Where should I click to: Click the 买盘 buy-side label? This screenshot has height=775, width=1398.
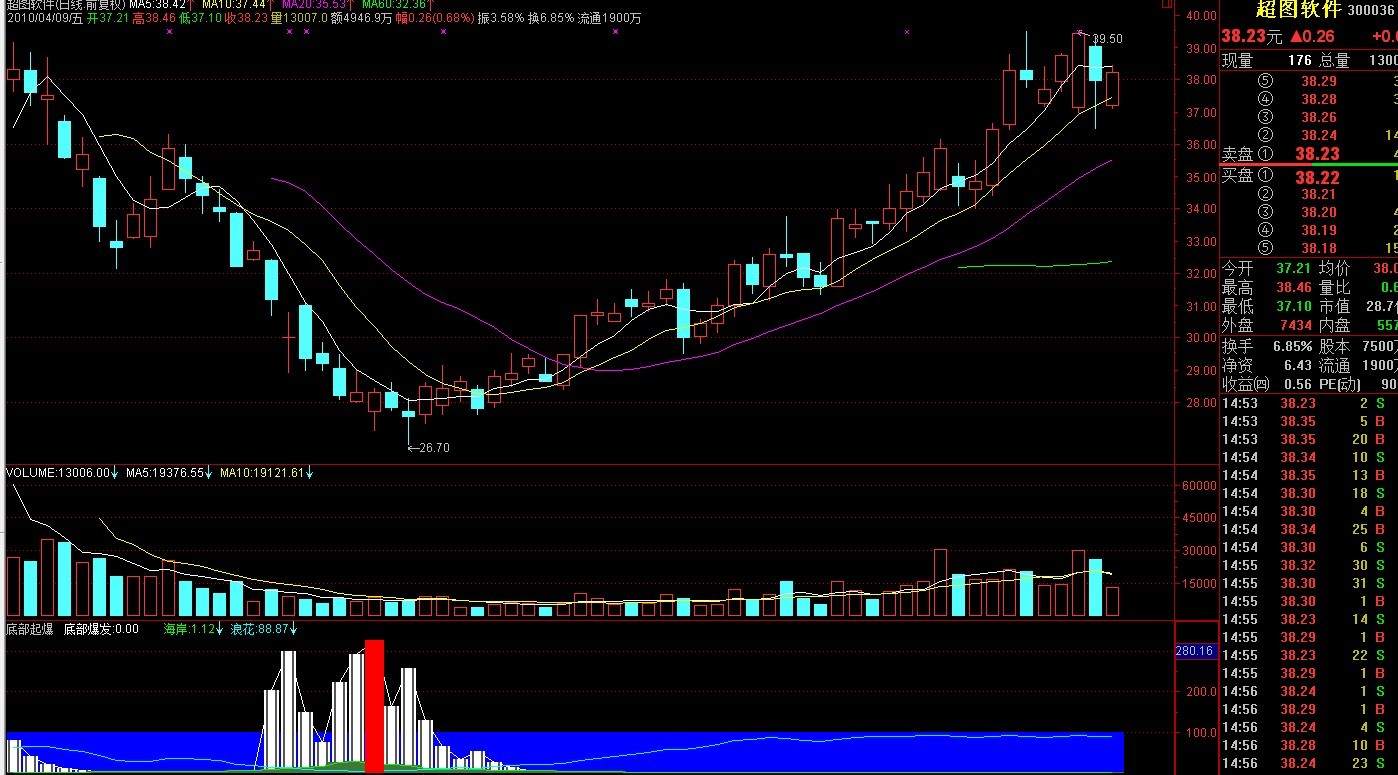(x=1237, y=176)
